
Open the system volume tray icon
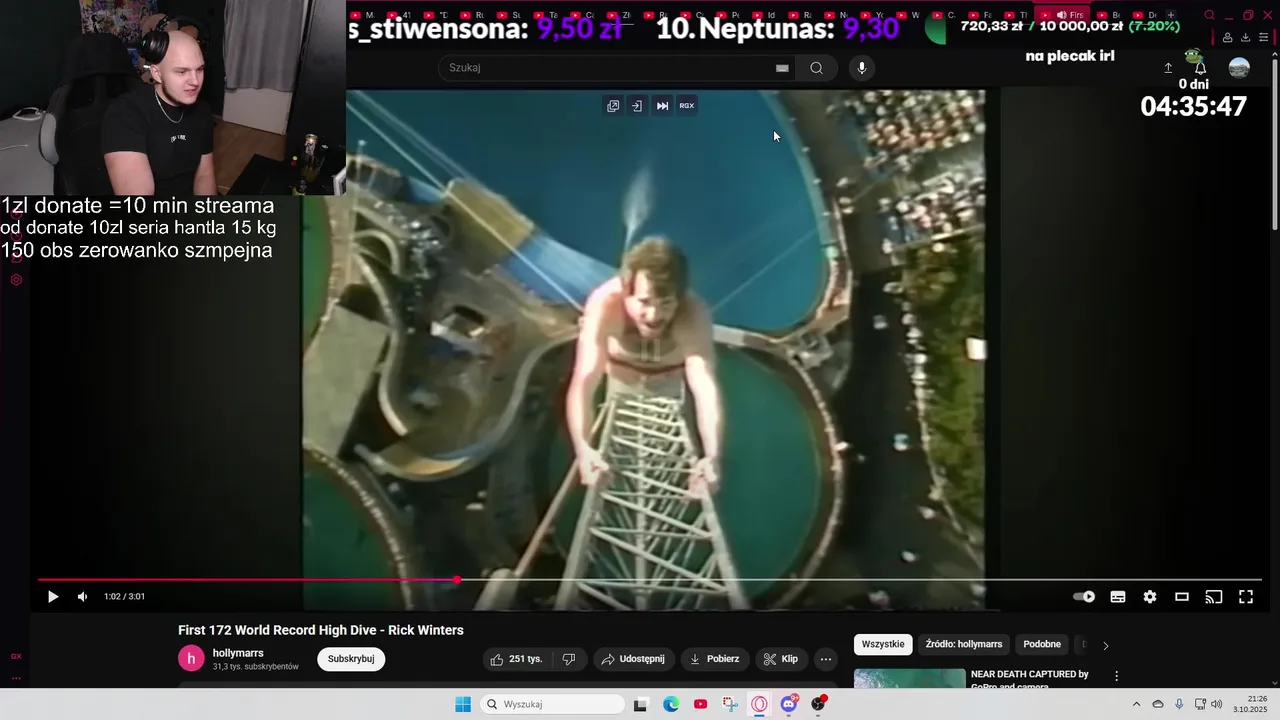(x=1217, y=704)
